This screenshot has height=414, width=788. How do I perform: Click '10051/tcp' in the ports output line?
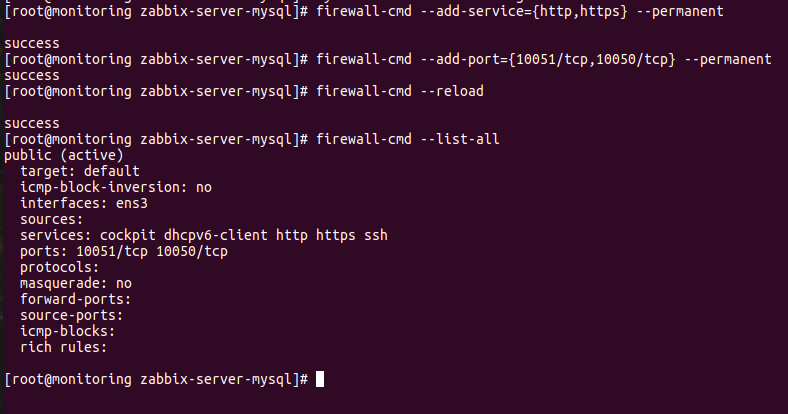pyautogui.click(x=112, y=251)
